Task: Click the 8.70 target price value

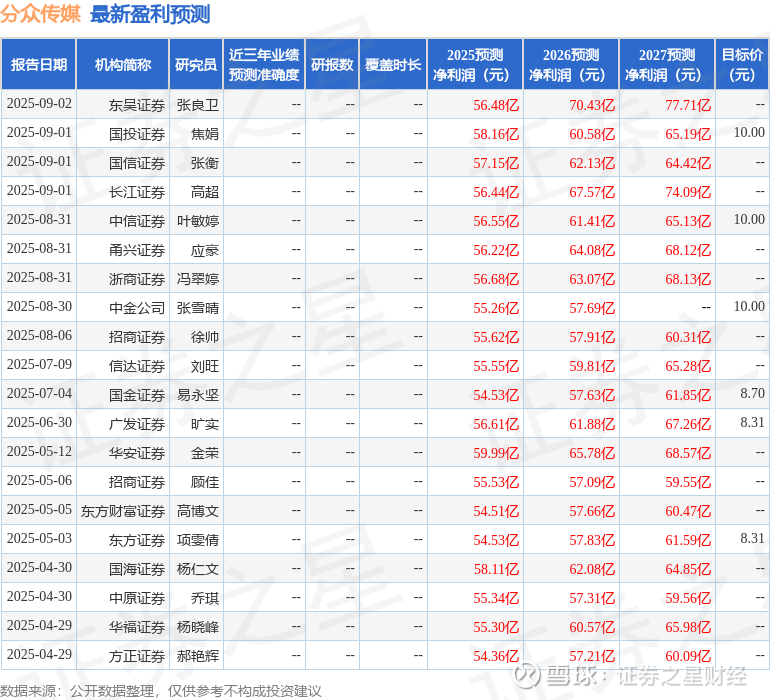Action: pos(753,393)
